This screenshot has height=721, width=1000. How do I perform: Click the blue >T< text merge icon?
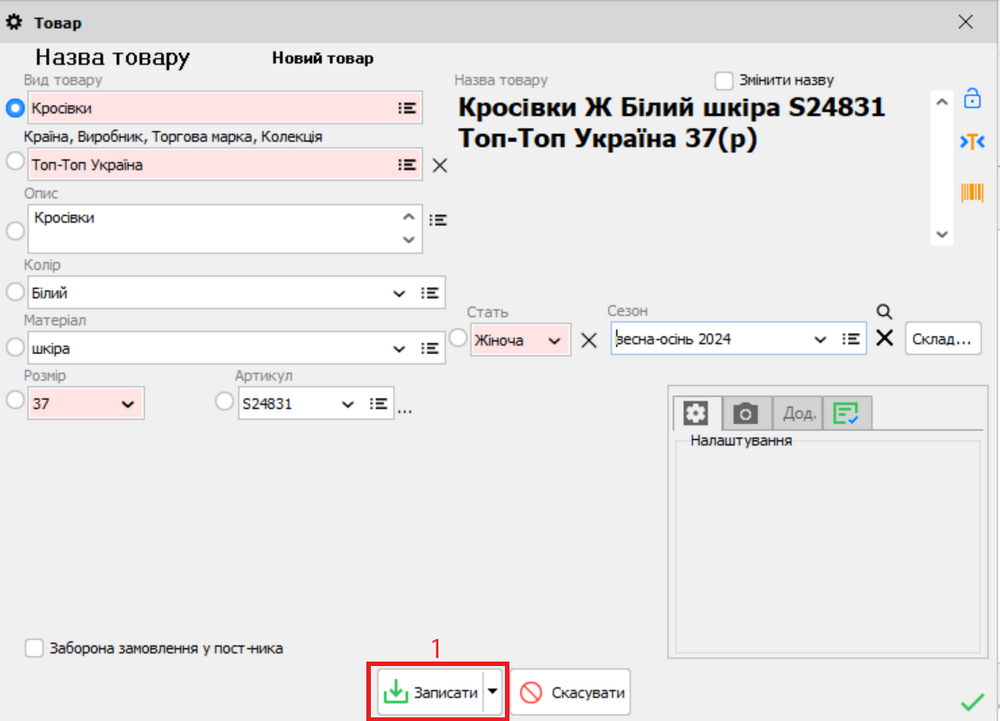(971, 142)
